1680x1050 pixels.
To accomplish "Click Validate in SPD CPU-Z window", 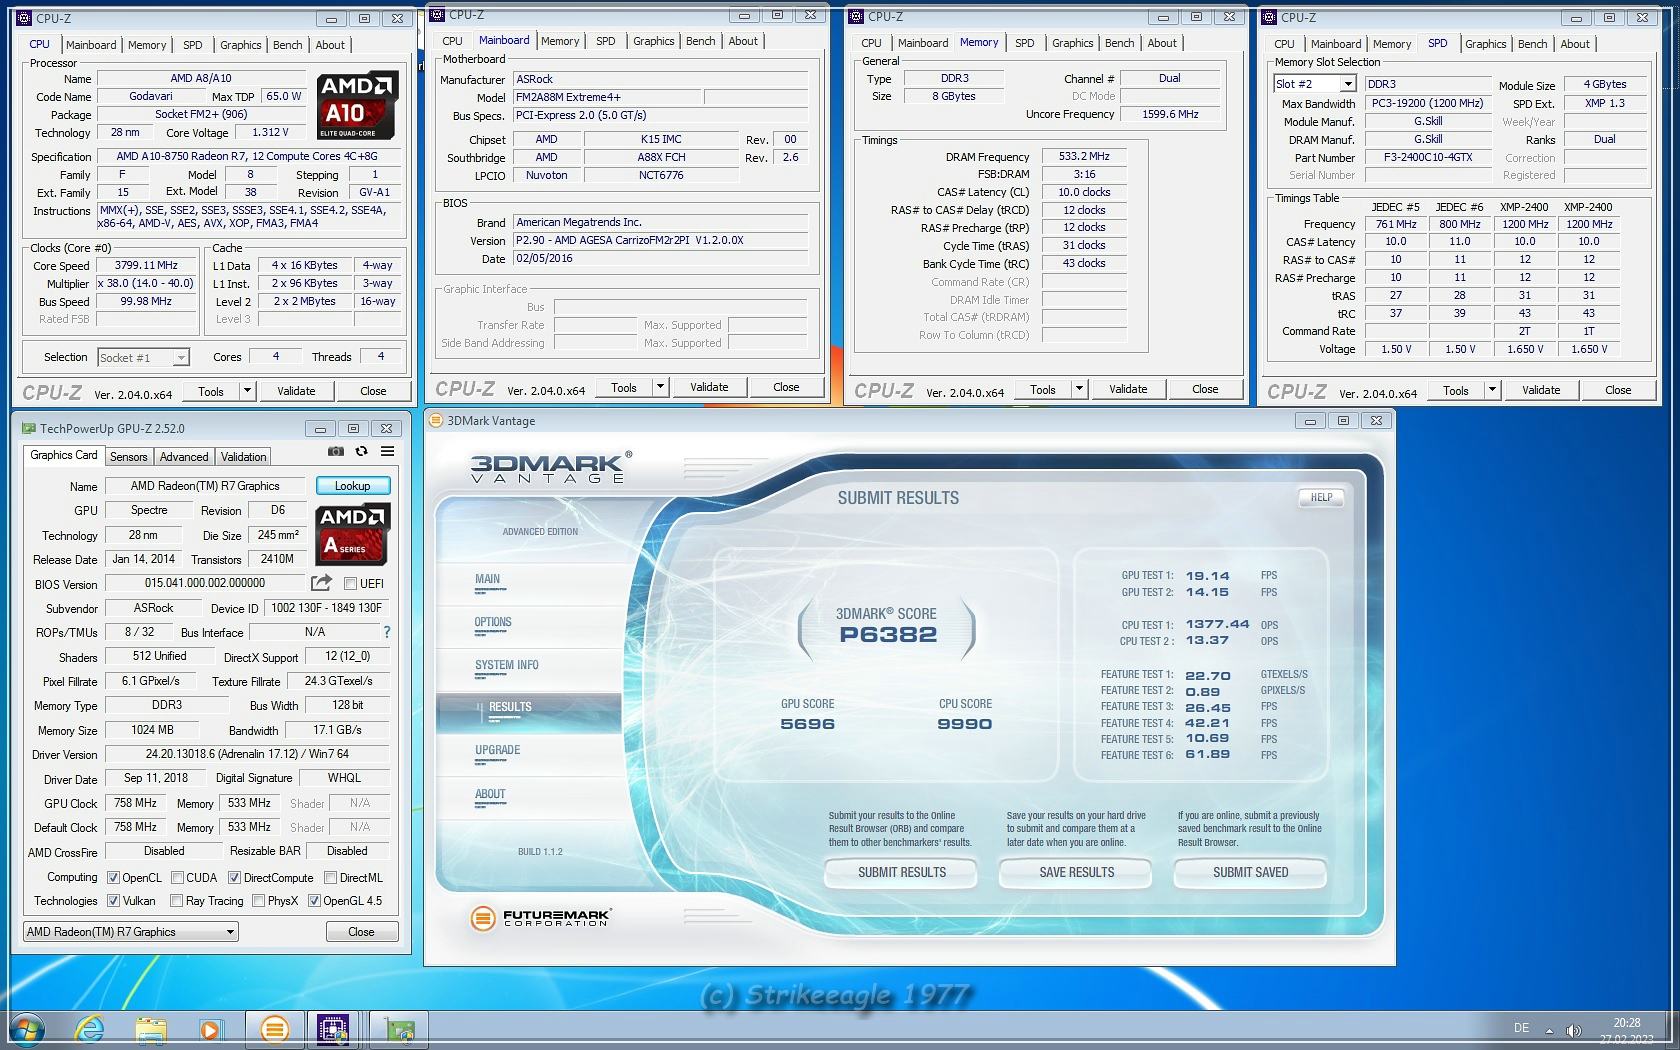I will [1541, 390].
